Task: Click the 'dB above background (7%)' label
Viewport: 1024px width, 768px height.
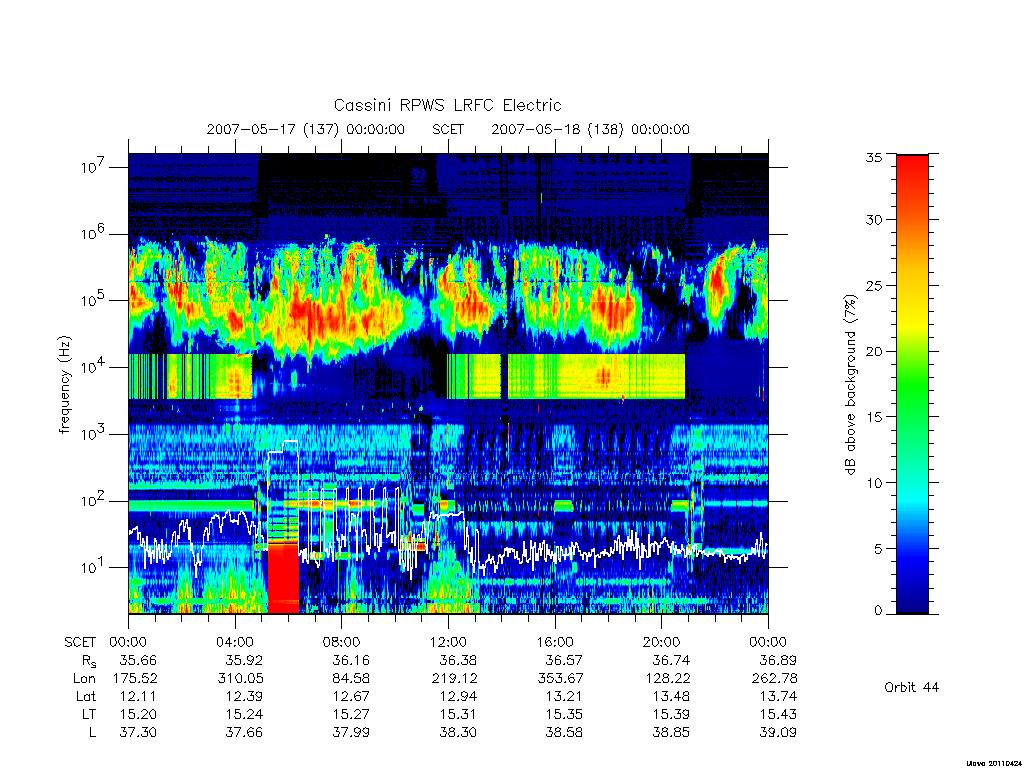Action: [x=850, y=385]
